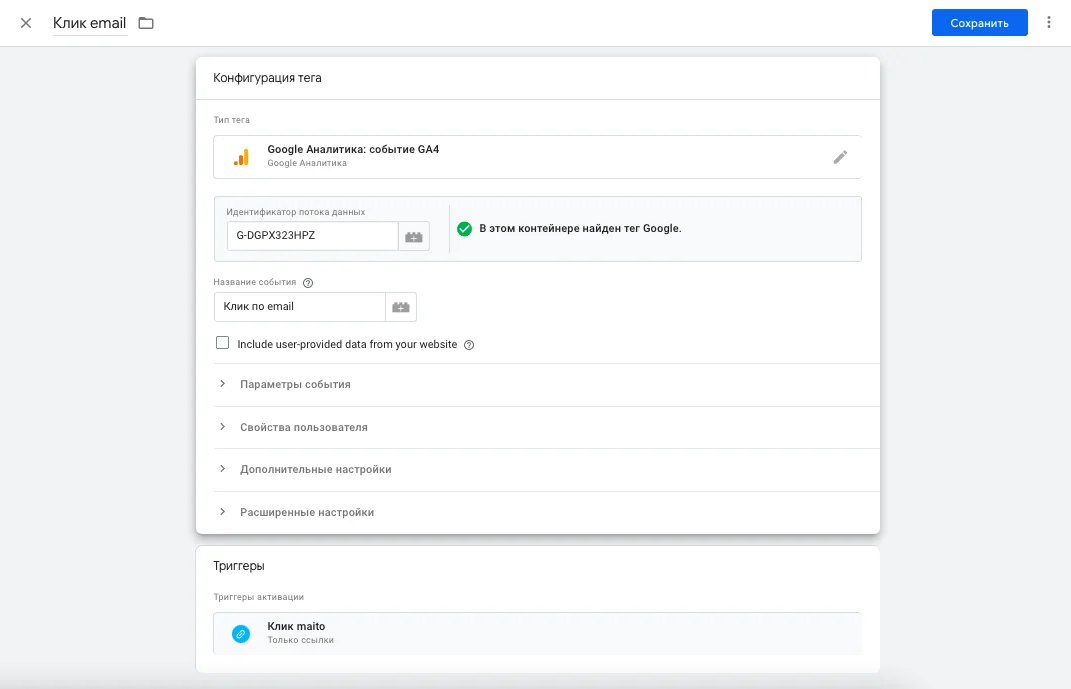Click help icon beside user-provided data option
Screen dimensions: 1071x689
click(x=469, y=345)
